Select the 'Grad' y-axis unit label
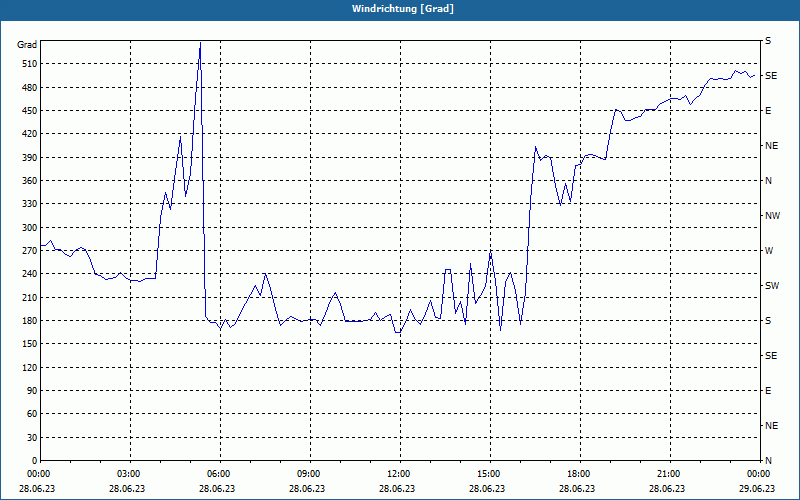The height and width of the screenshot is (500, 800). tap(27, 45)
